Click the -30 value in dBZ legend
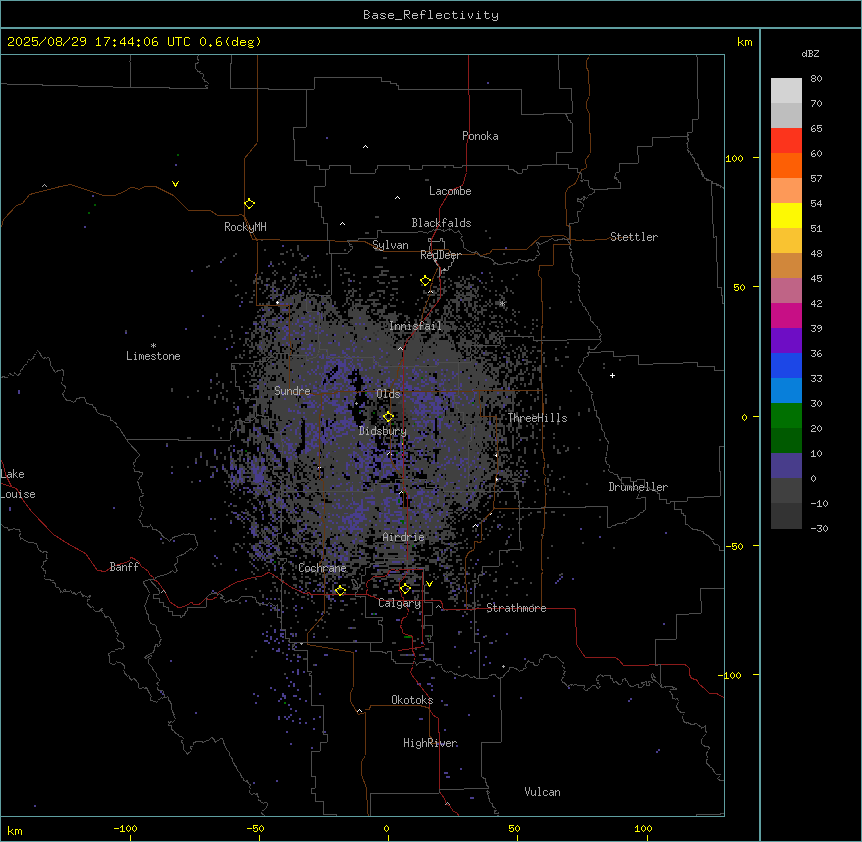This screenshot has height=842, width=862. (x=819, y=528)
